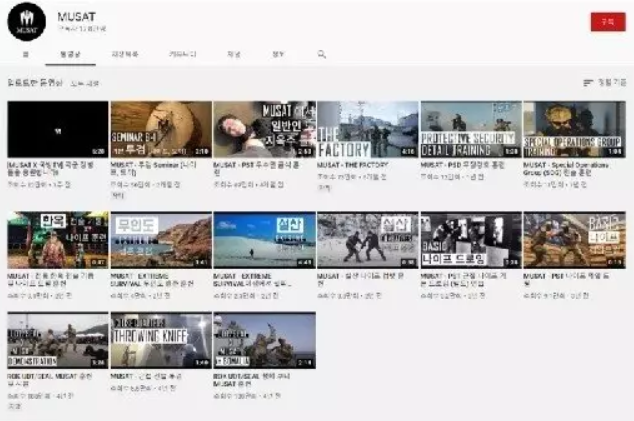This screenshot has height=421, width=634.
Task: Open the 일반인 지옥주 video thumbnail
Action: (x=264, y=129)
